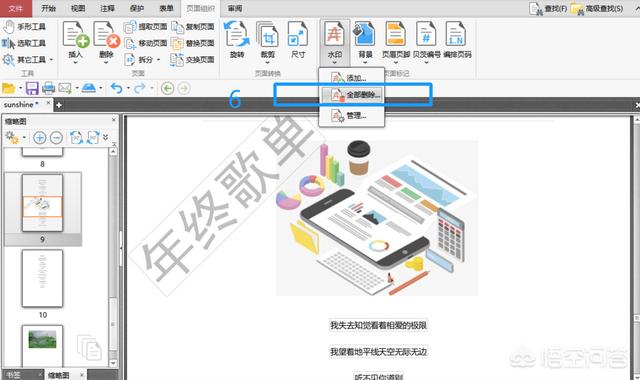
Task: Select the page 10 thumbnail
Action: tap(42, 278)
